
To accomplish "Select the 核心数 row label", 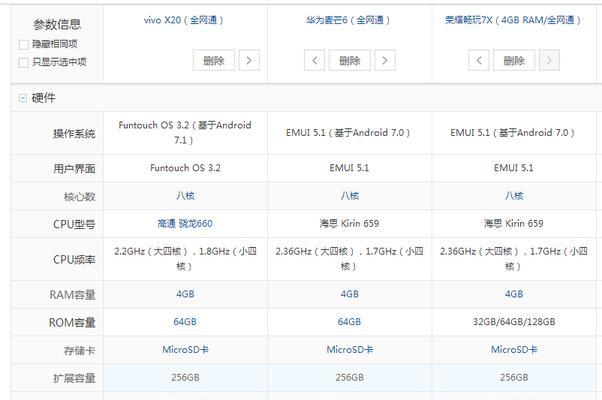I will [79, 197].
